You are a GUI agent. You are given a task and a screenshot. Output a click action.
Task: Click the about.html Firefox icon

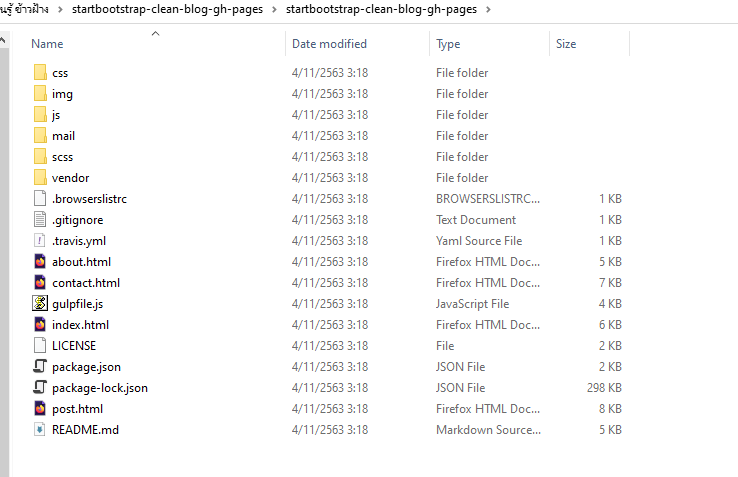point(40,261)
